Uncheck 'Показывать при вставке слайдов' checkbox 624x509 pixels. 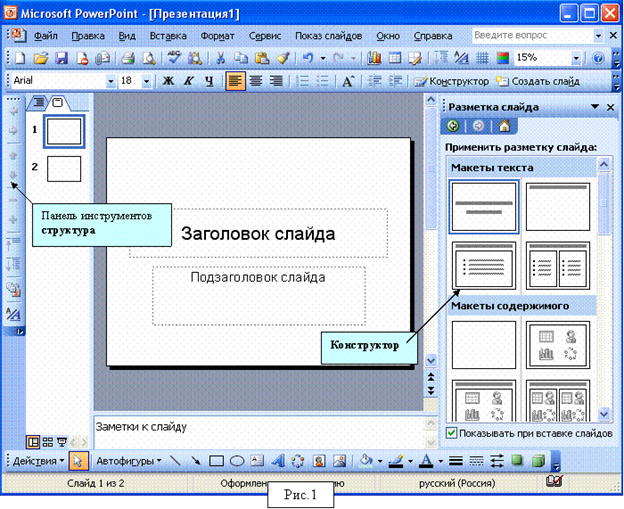coord(451,433)
